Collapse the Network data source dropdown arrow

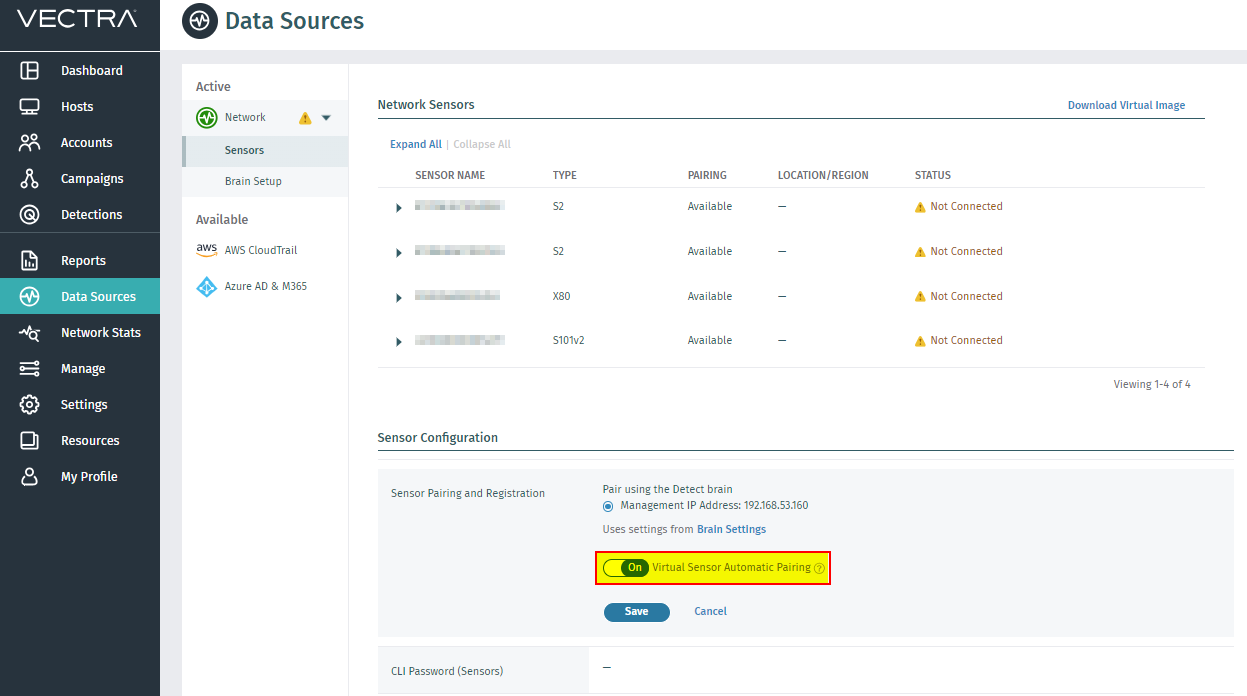click(326, 118)
